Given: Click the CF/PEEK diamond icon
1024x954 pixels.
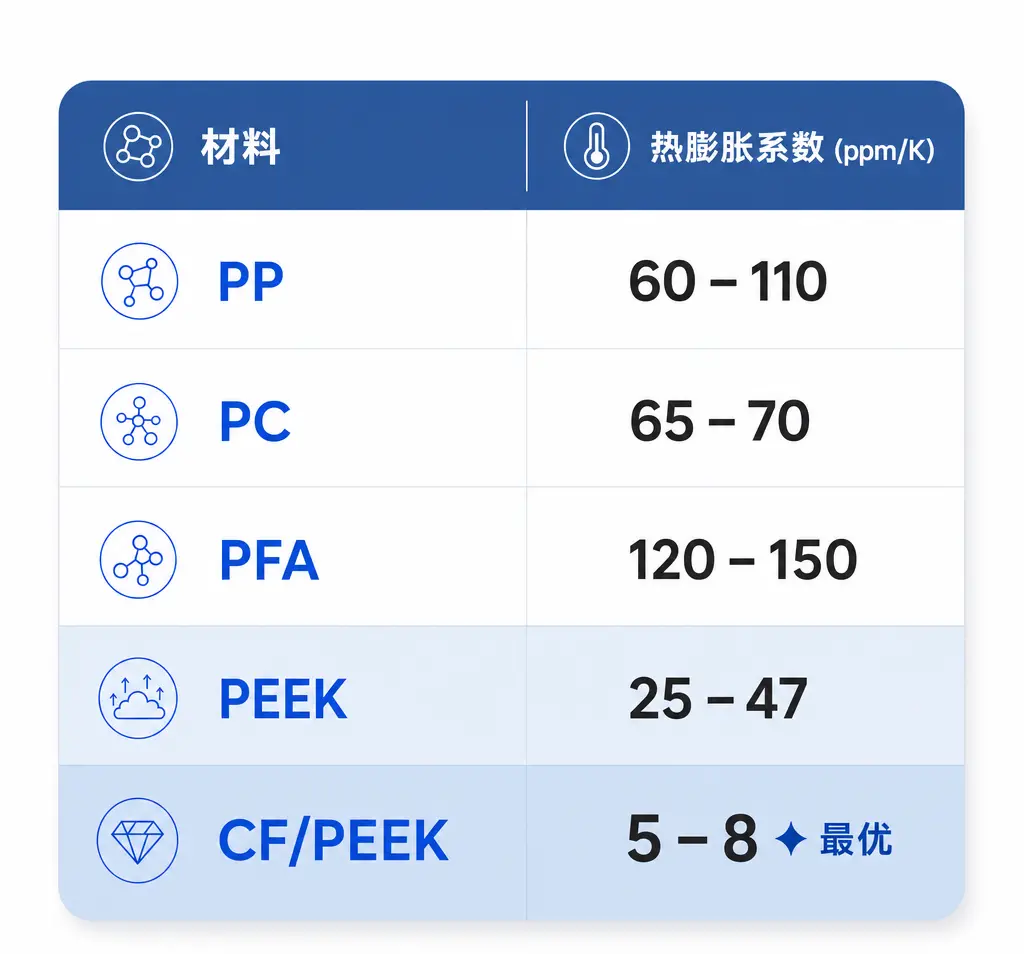Looking at the screenshot, I should 137,840.
